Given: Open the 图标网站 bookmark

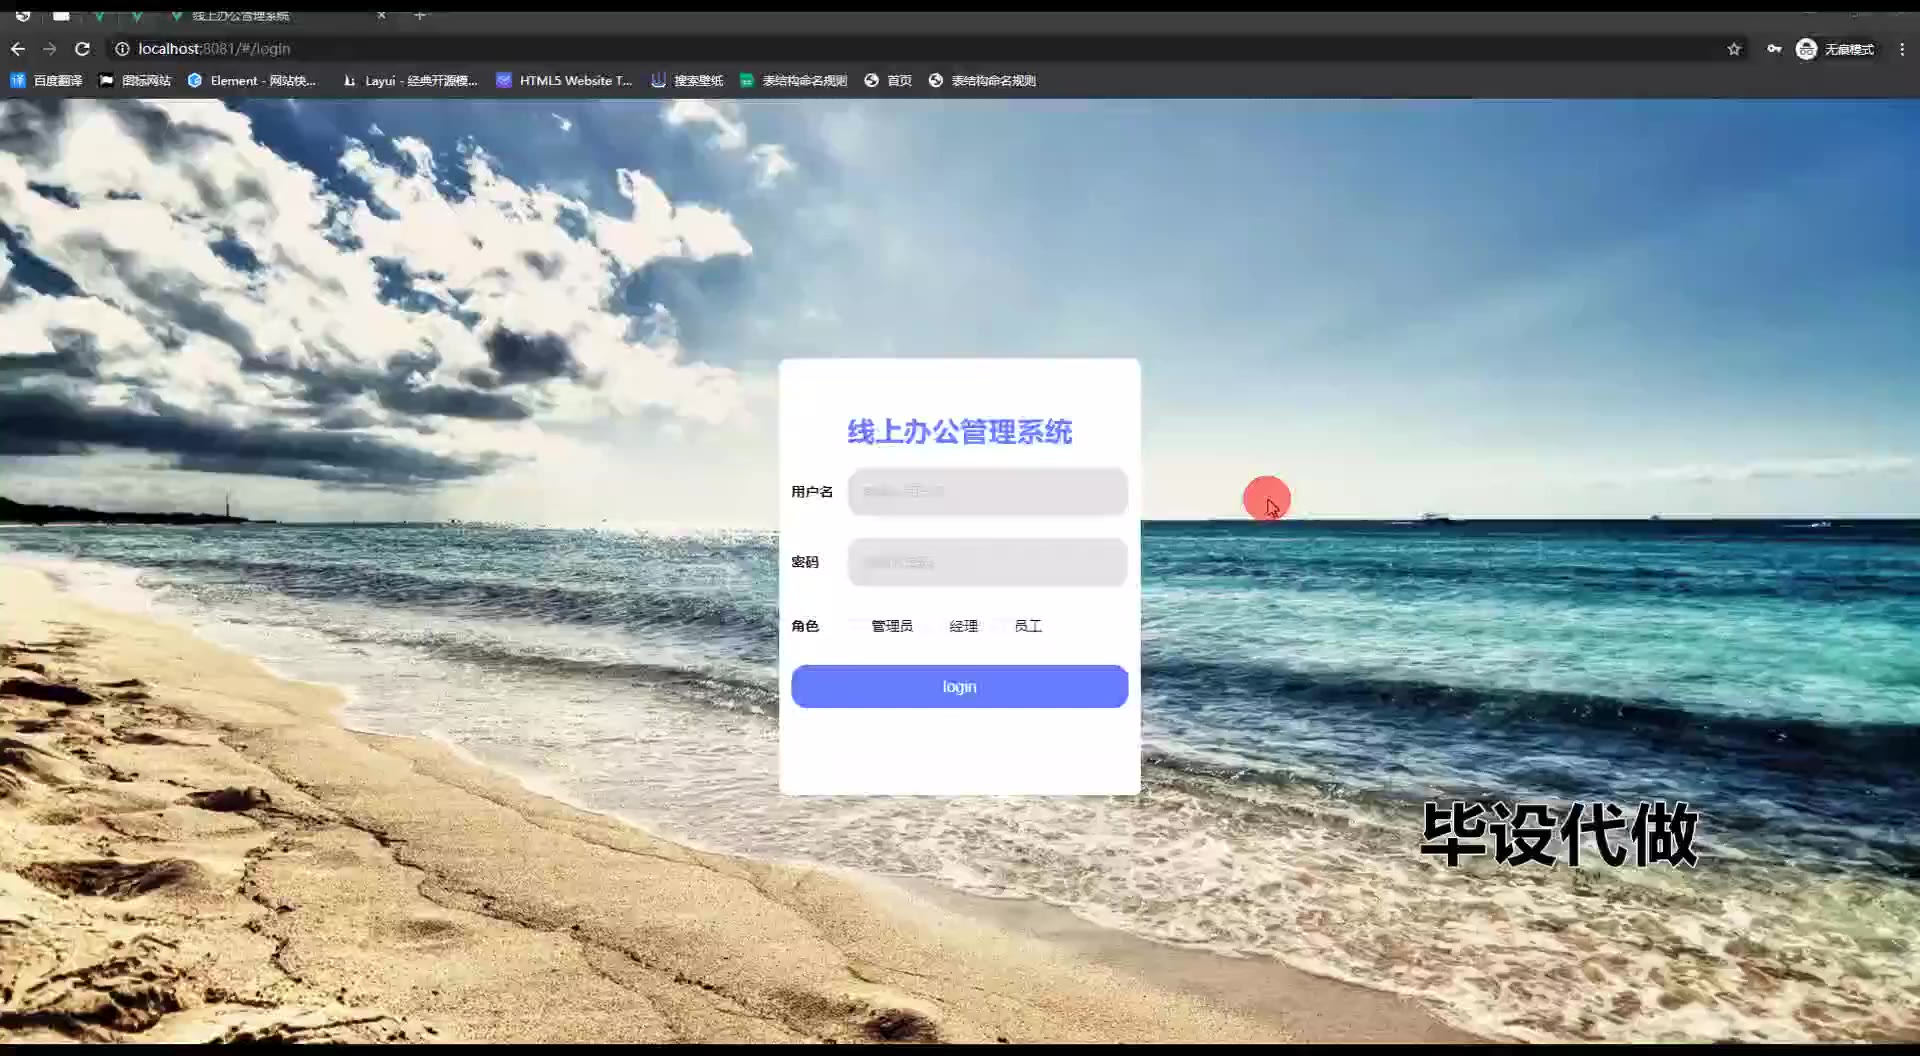Looking at the screenshot, I should coord(135,81).
